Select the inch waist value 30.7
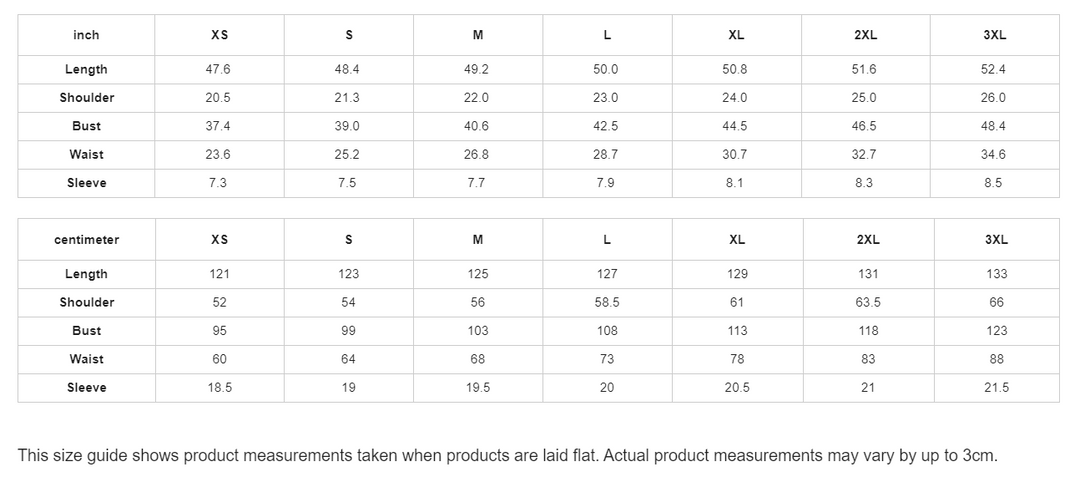Image resolution: width=1080 pixels, height=477 pixels. (x=735, y=155)
